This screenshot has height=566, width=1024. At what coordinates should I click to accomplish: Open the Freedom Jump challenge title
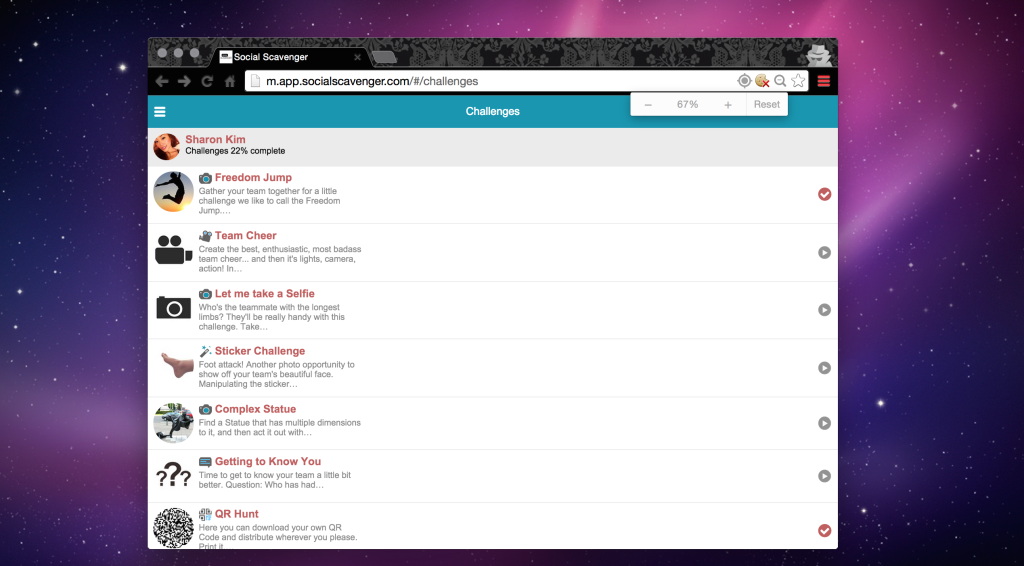(253, 178)
